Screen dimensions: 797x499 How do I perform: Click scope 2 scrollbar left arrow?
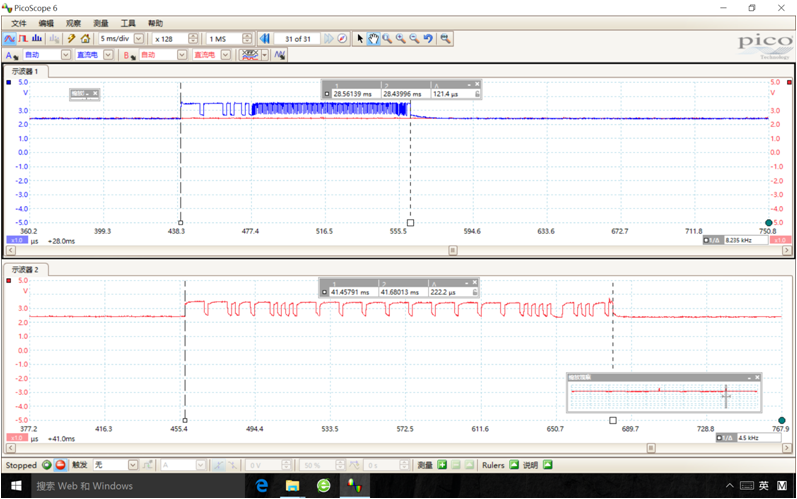tap(11, 448)
